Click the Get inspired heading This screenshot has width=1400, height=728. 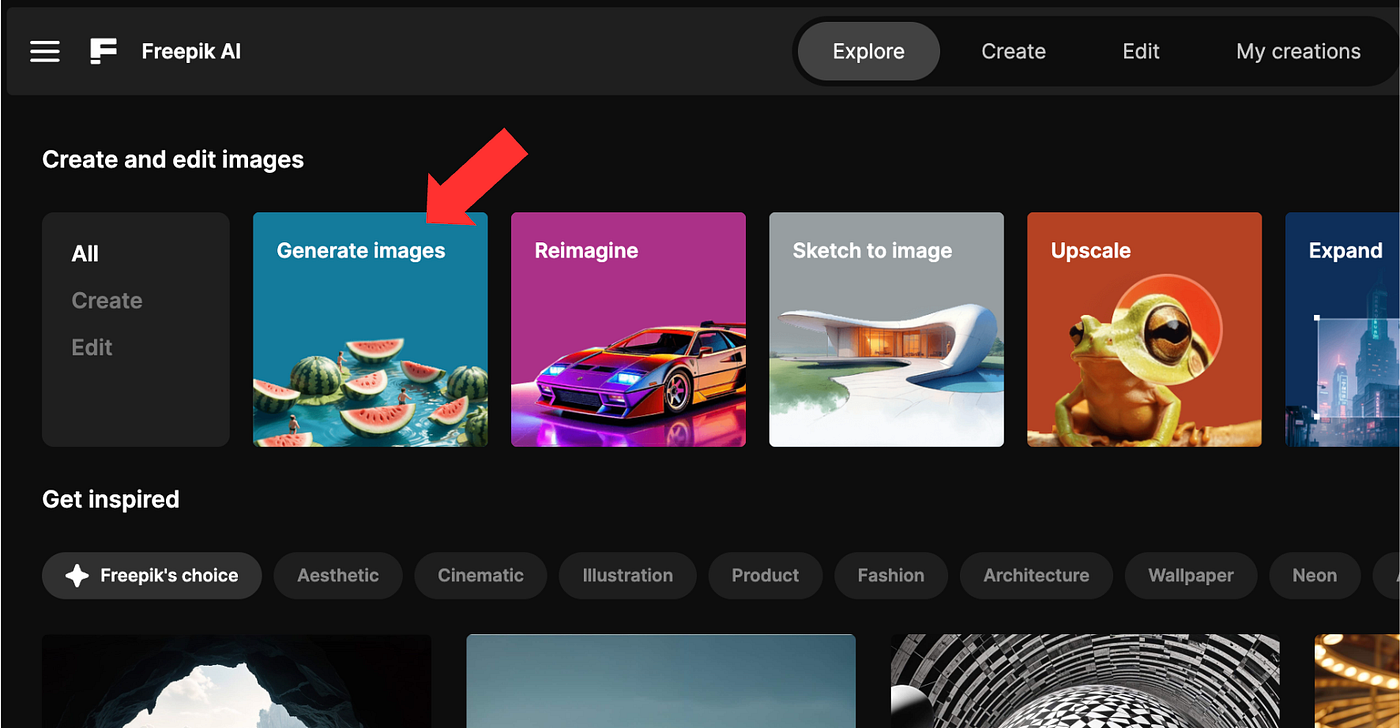111,499
